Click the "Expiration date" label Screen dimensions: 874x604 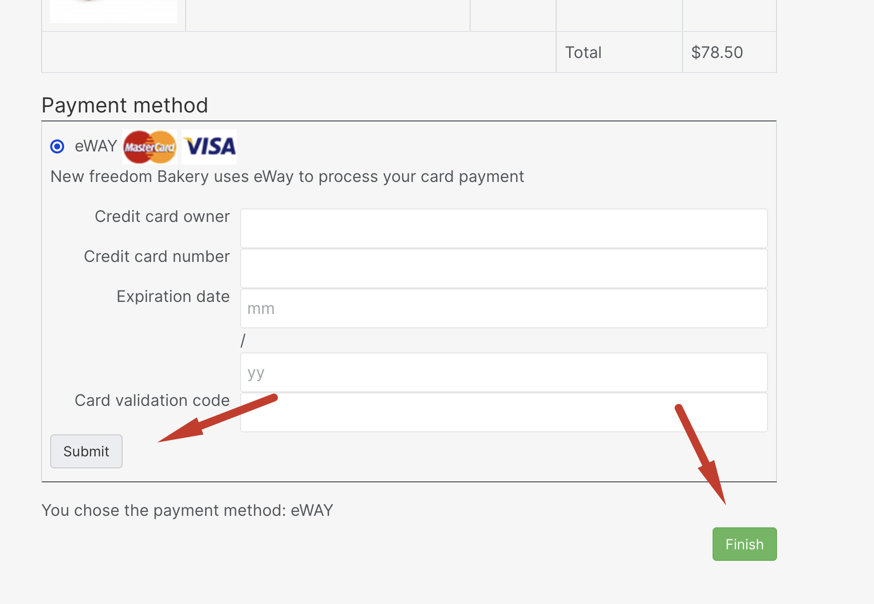point(173,296)
